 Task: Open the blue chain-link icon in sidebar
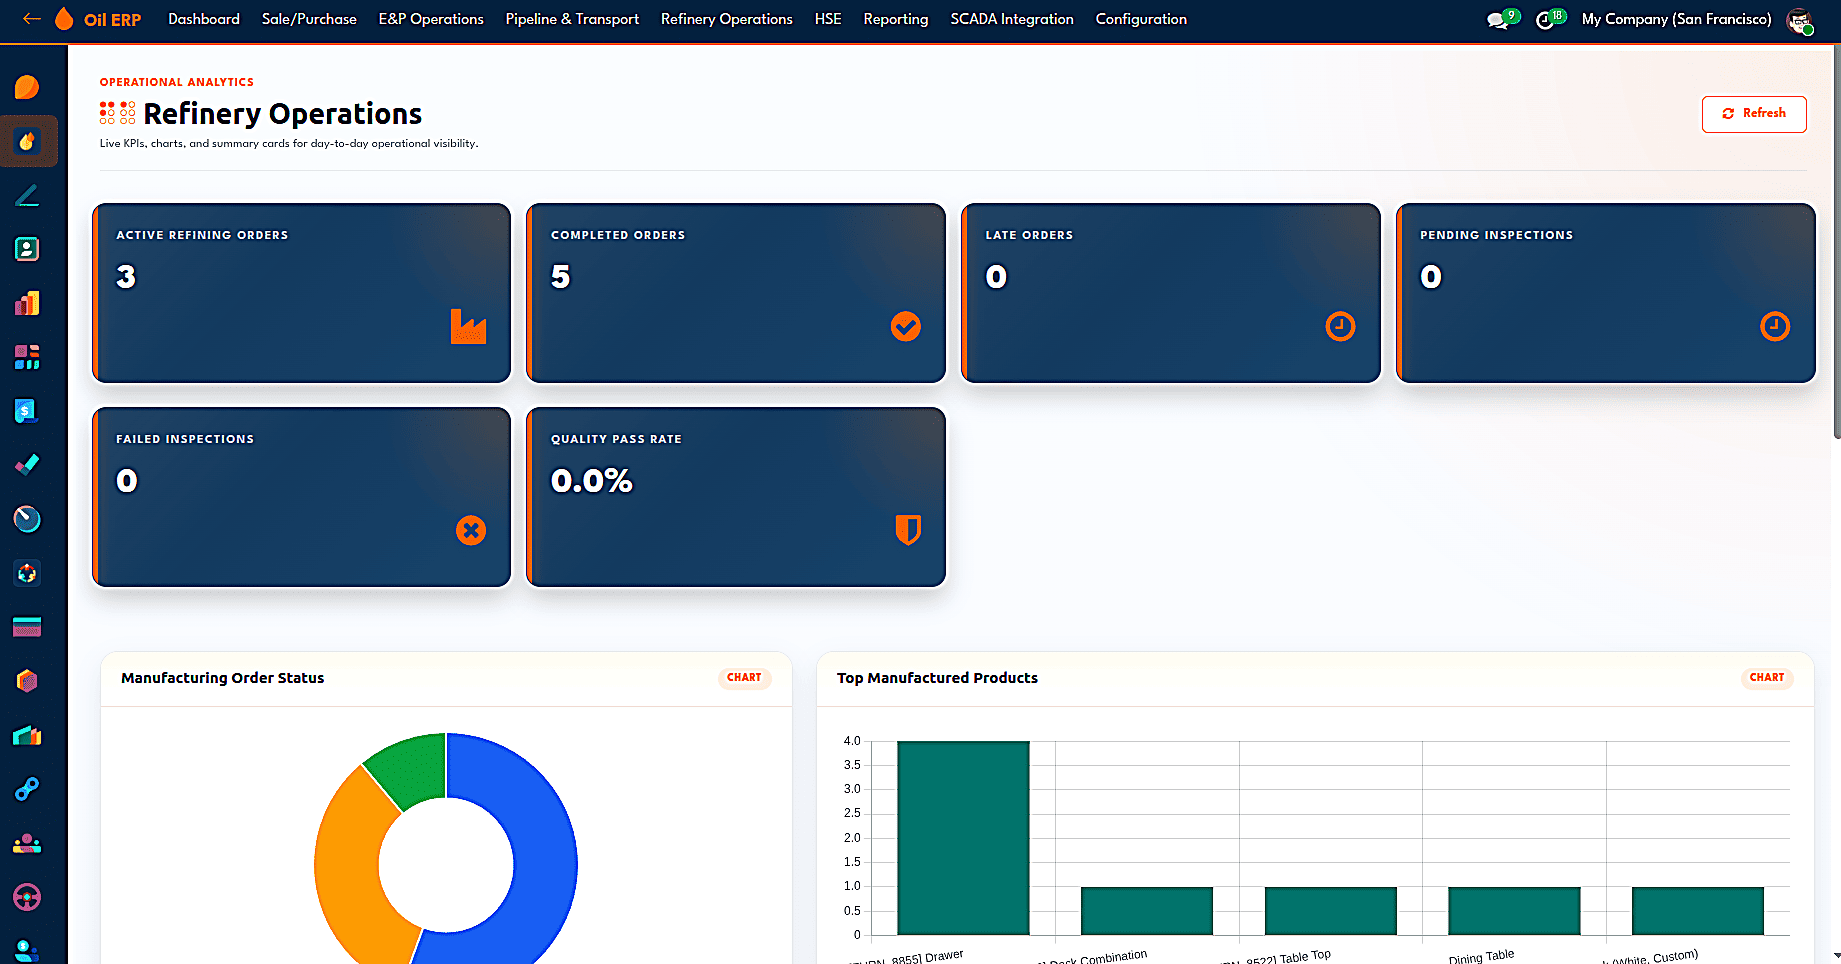coord(27,790)
